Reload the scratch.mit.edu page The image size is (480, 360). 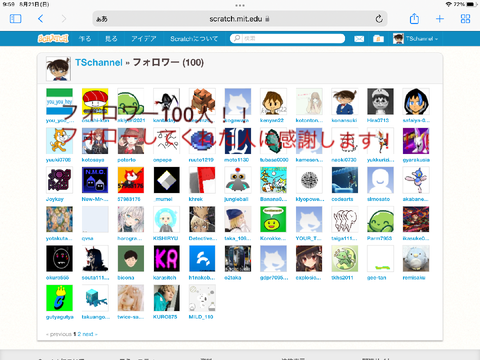pos(379,19)
